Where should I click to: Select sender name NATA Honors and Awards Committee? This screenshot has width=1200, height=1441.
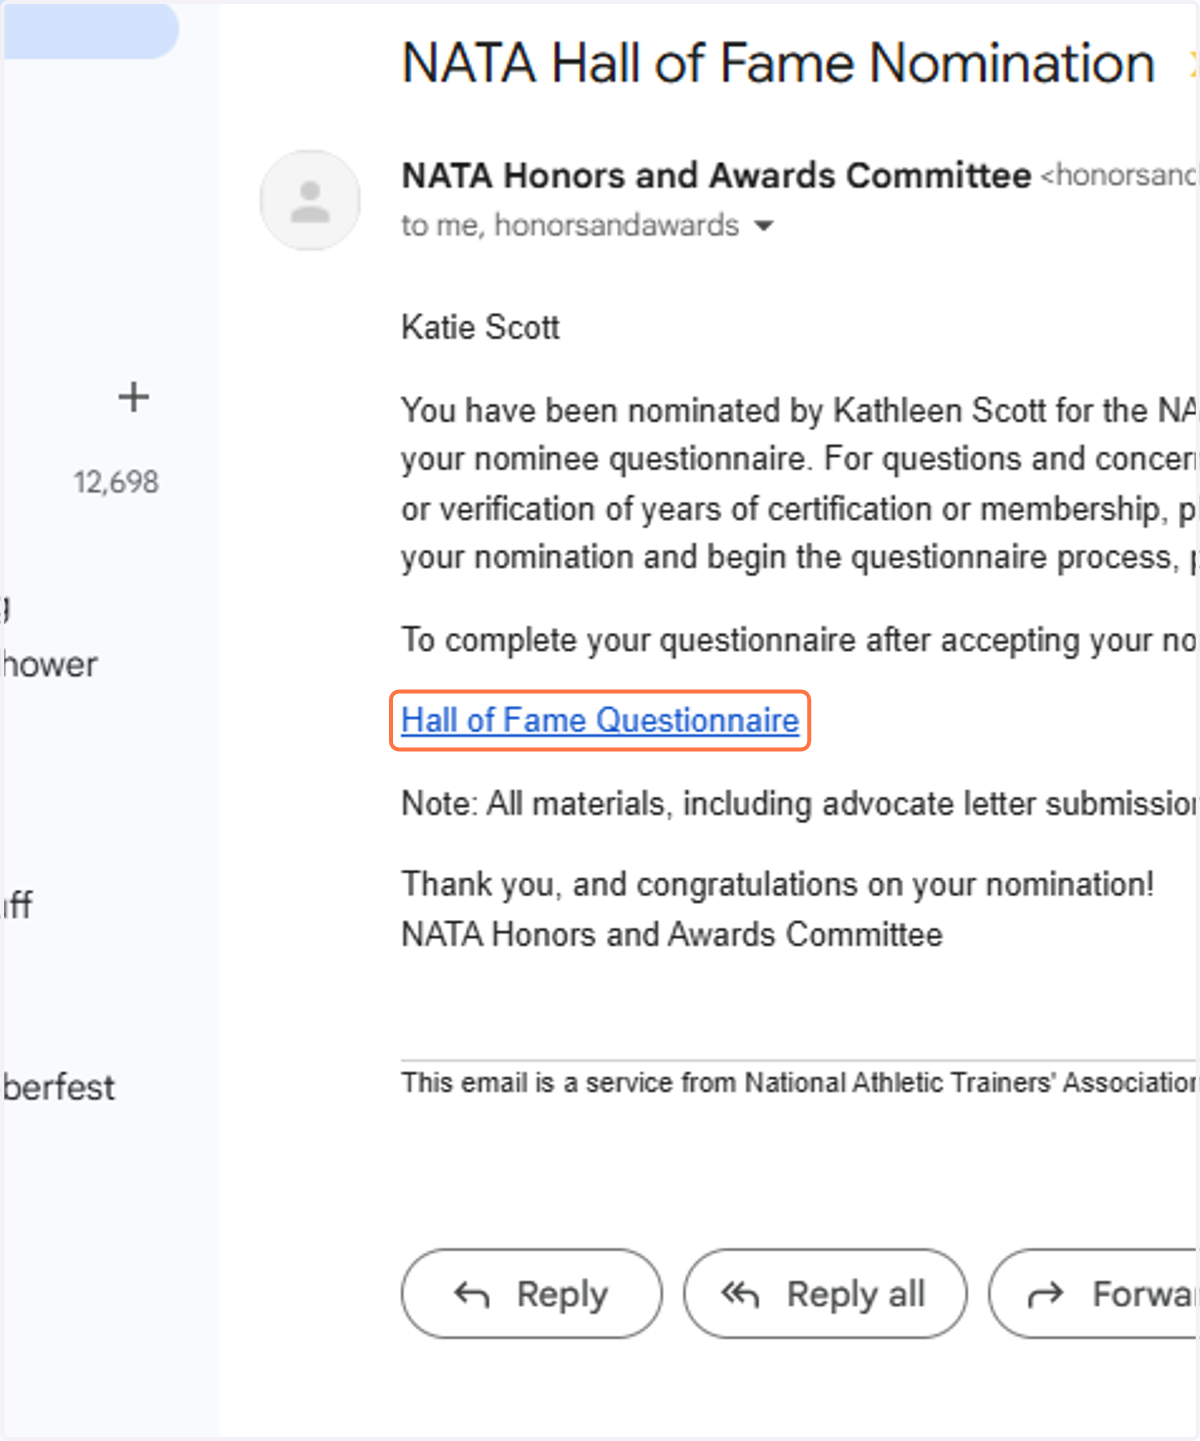716,175
